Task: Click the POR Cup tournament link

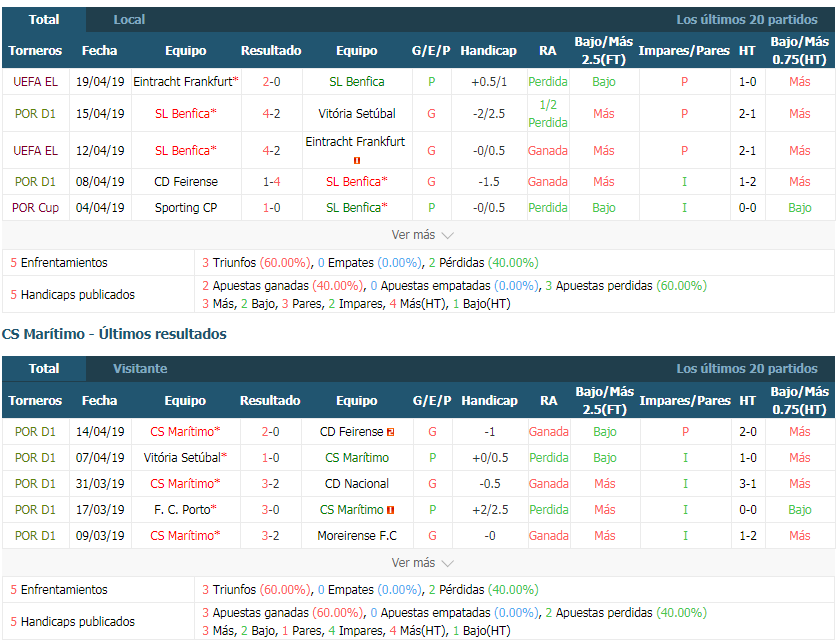Action: [x=35, y=208]
